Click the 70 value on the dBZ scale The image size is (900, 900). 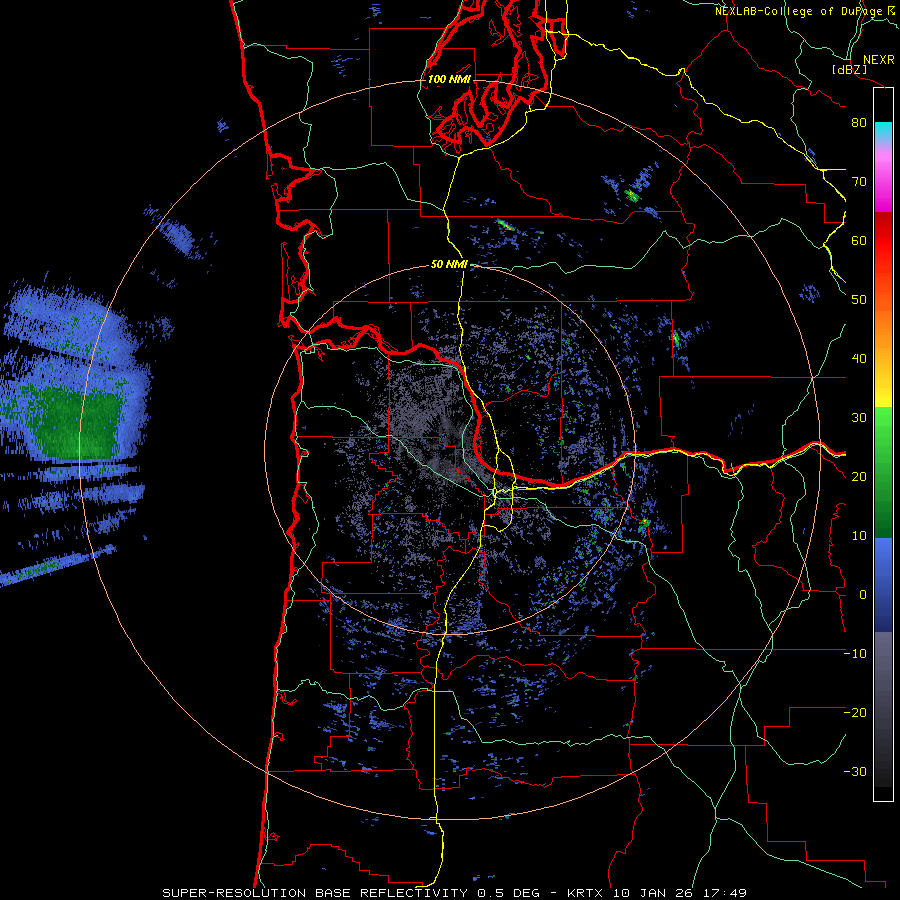pyautogui.click(x=859, y=181)
